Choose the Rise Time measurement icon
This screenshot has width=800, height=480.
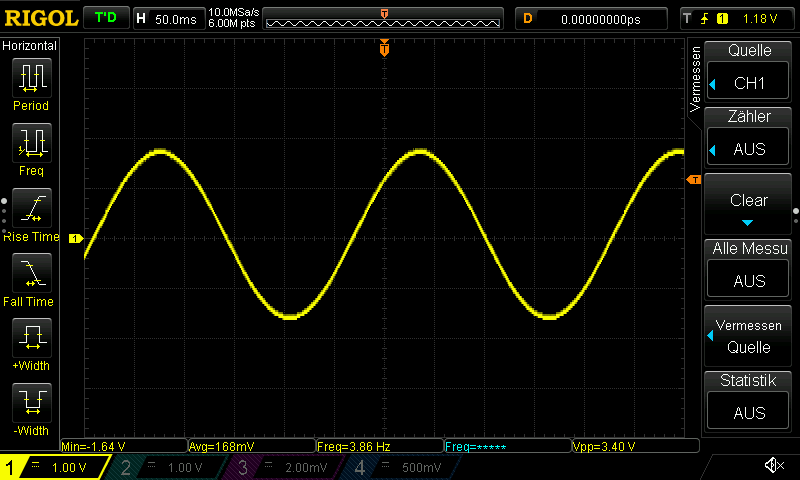31,208
